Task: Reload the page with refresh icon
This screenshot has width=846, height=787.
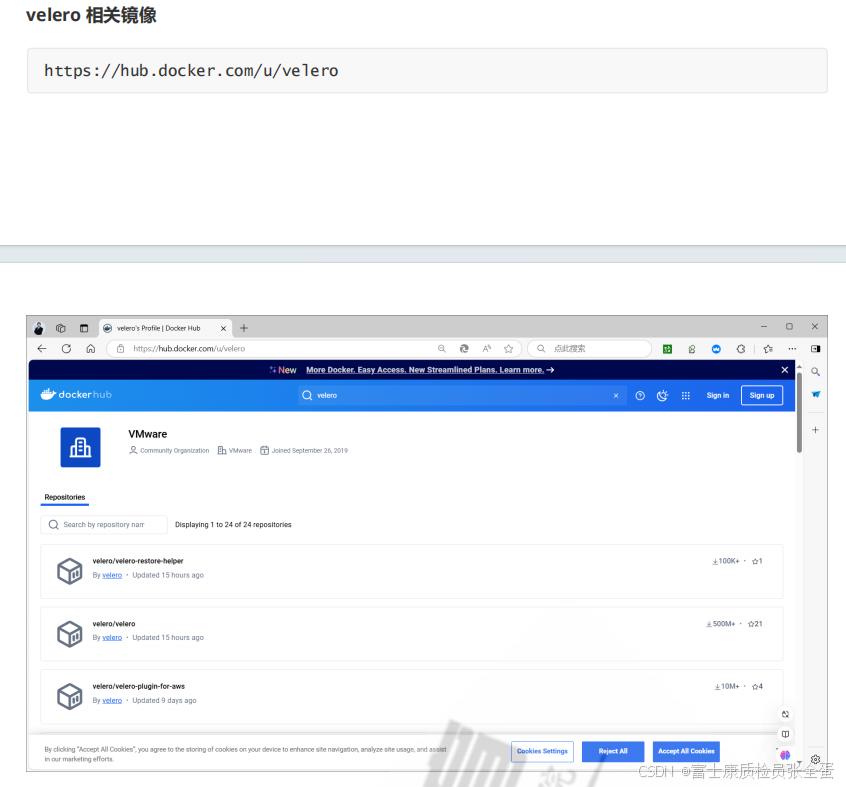Action: (x=66, y=348)
